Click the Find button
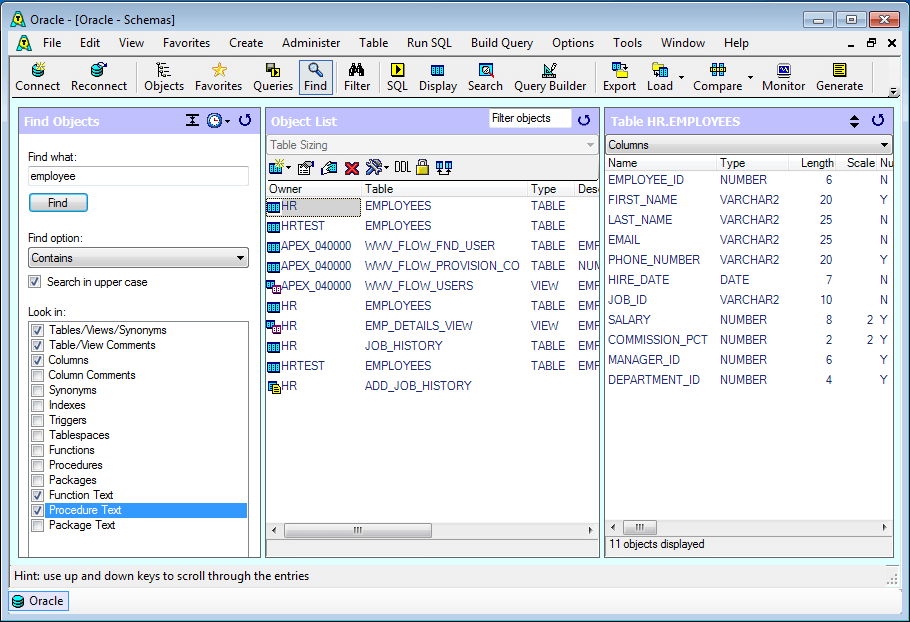Screen dimensions: 910x622 pos(58,202)
